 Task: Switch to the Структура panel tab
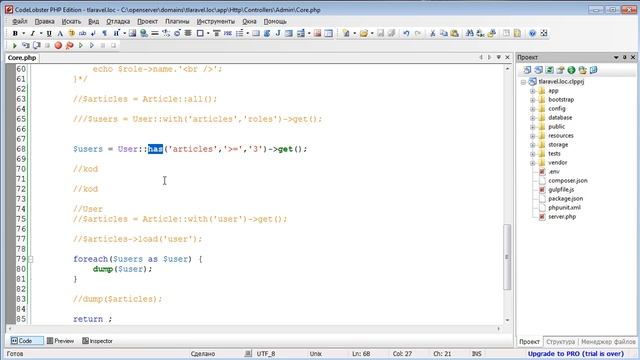[560, 342]
